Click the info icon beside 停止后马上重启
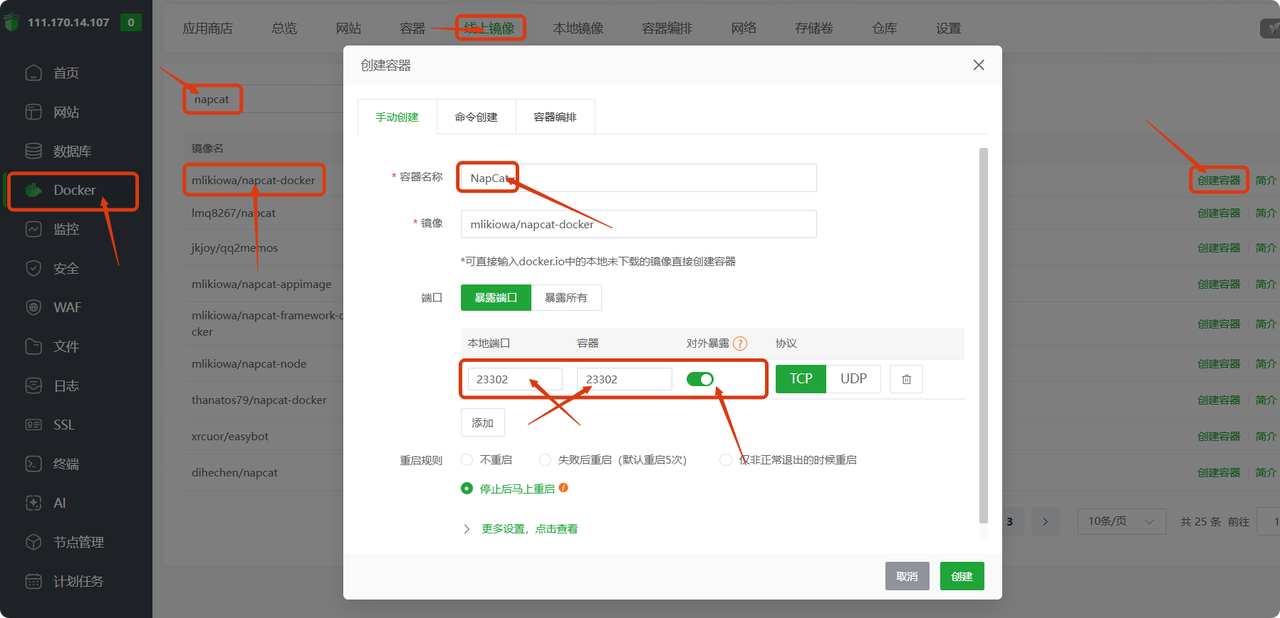 pyautogui.click(x=564, y=488)
